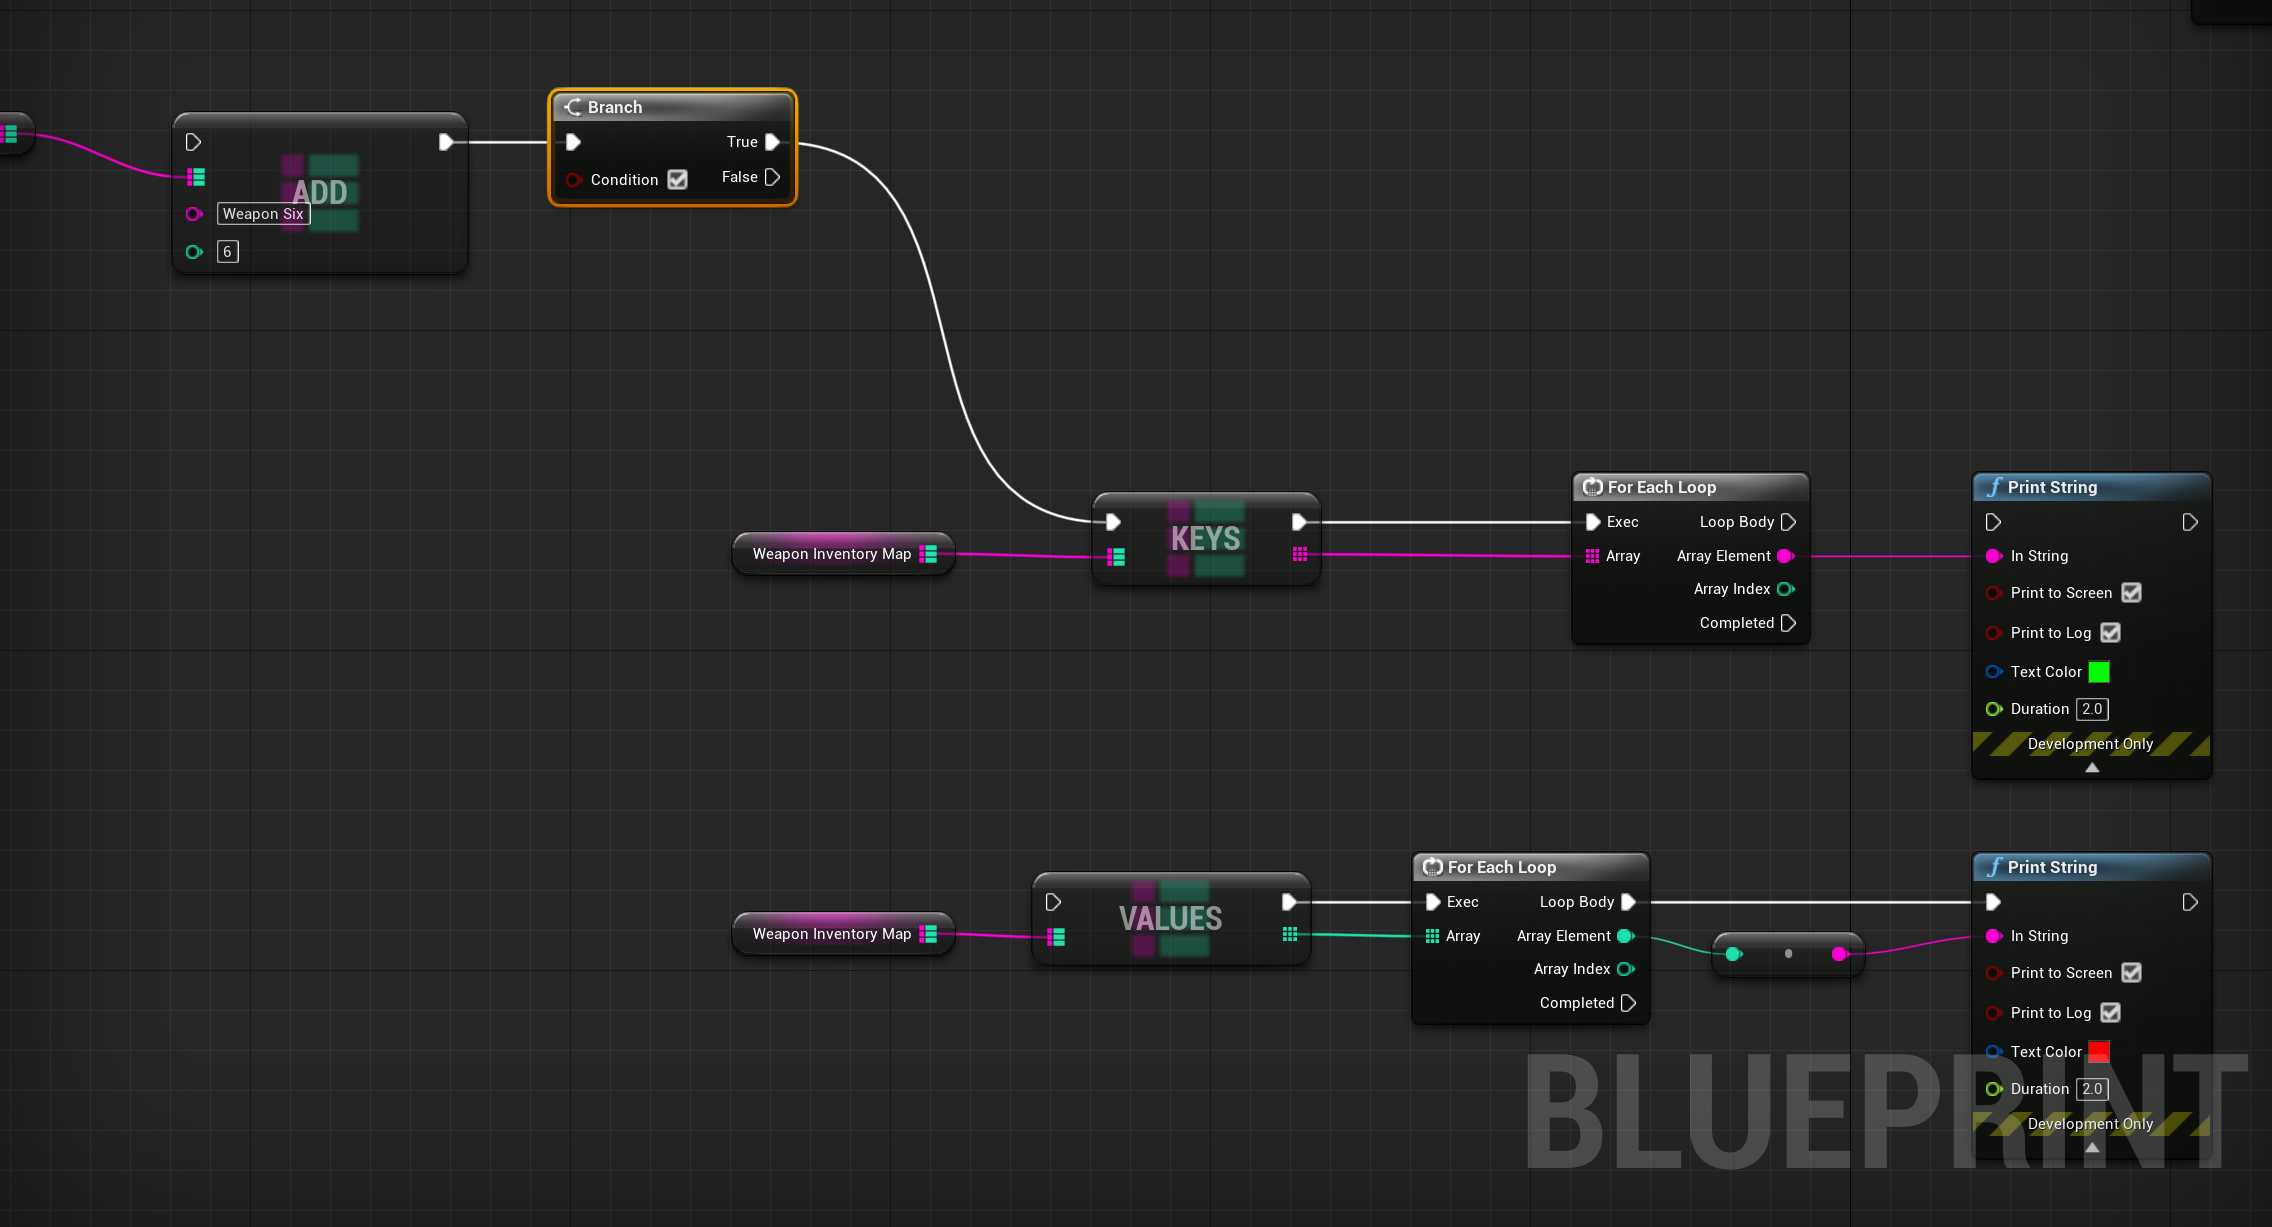Click lower Print String exec input pin

point(1993,902)
